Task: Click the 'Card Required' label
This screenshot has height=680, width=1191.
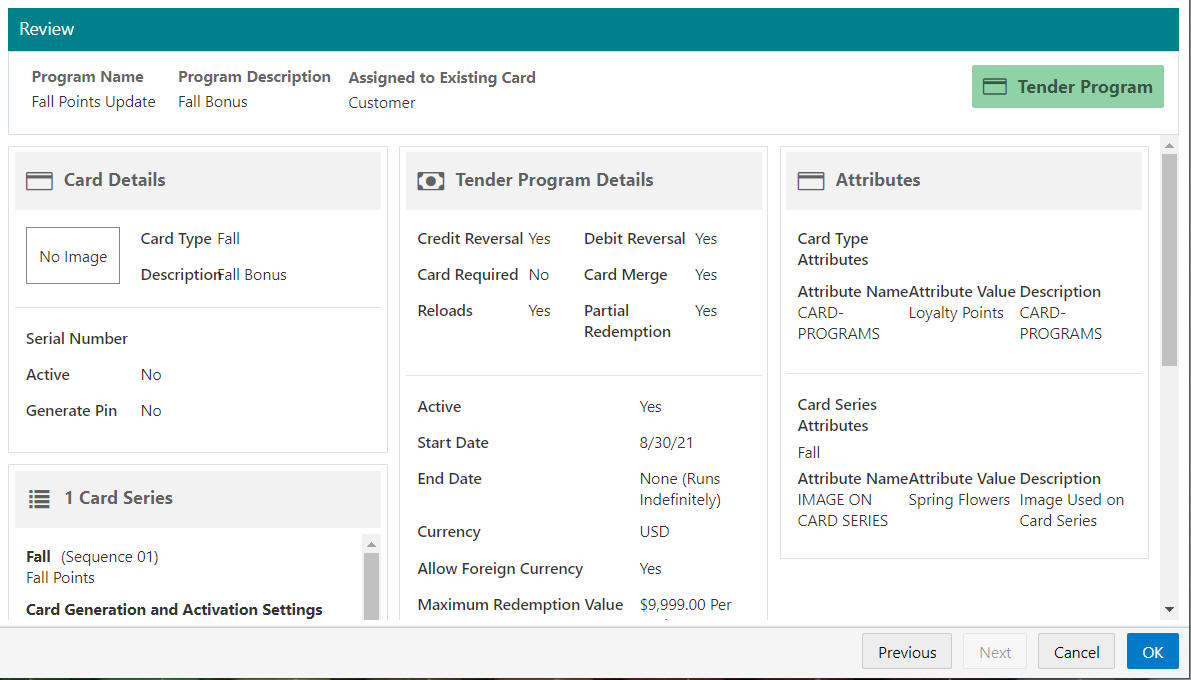Action: 468,275
